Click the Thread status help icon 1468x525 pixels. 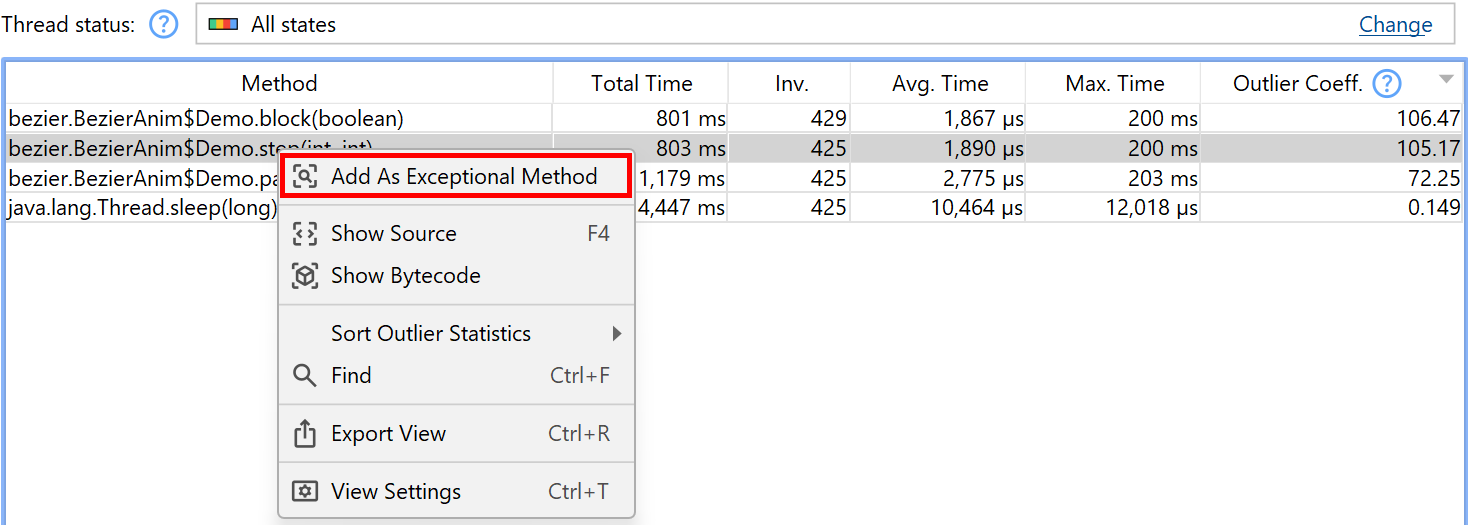[x=163, y=25]
